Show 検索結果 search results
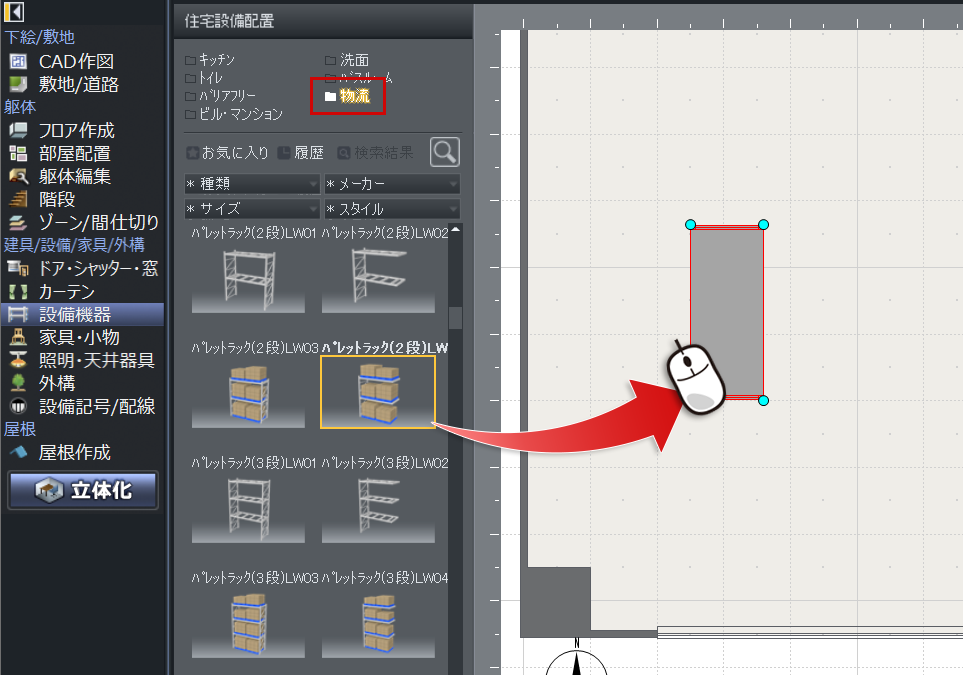This screenshot has height=675, width=963. 375,153
